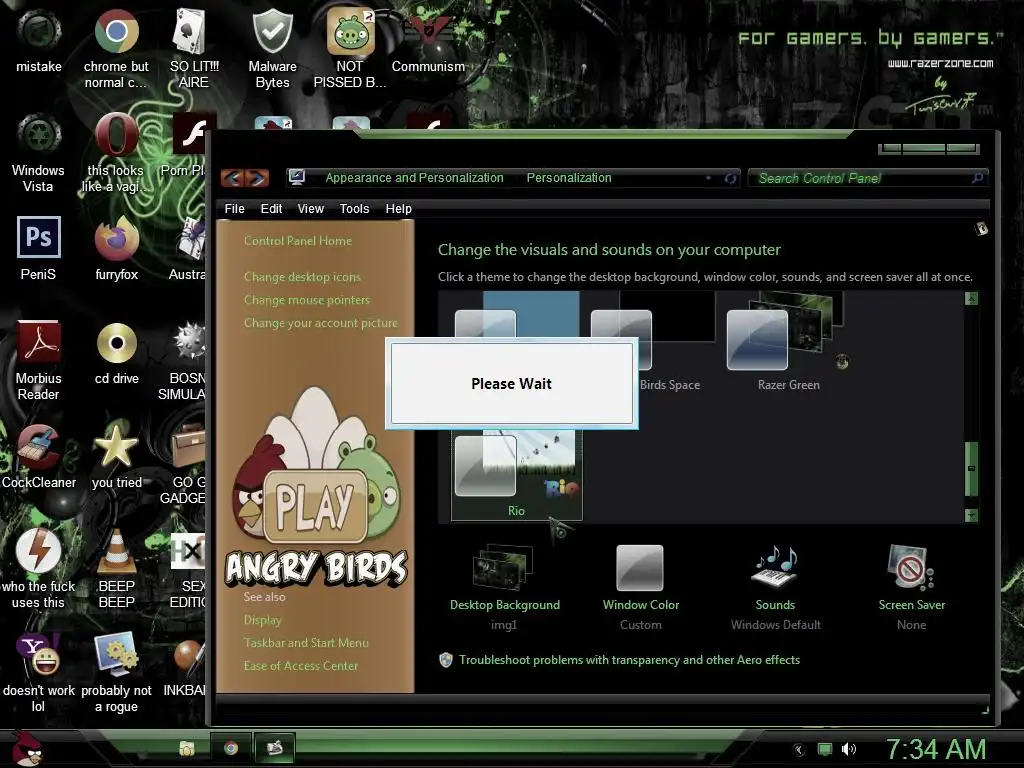Open the folder icon on the taskbar

pyautogui.click(x=187, y=748)
